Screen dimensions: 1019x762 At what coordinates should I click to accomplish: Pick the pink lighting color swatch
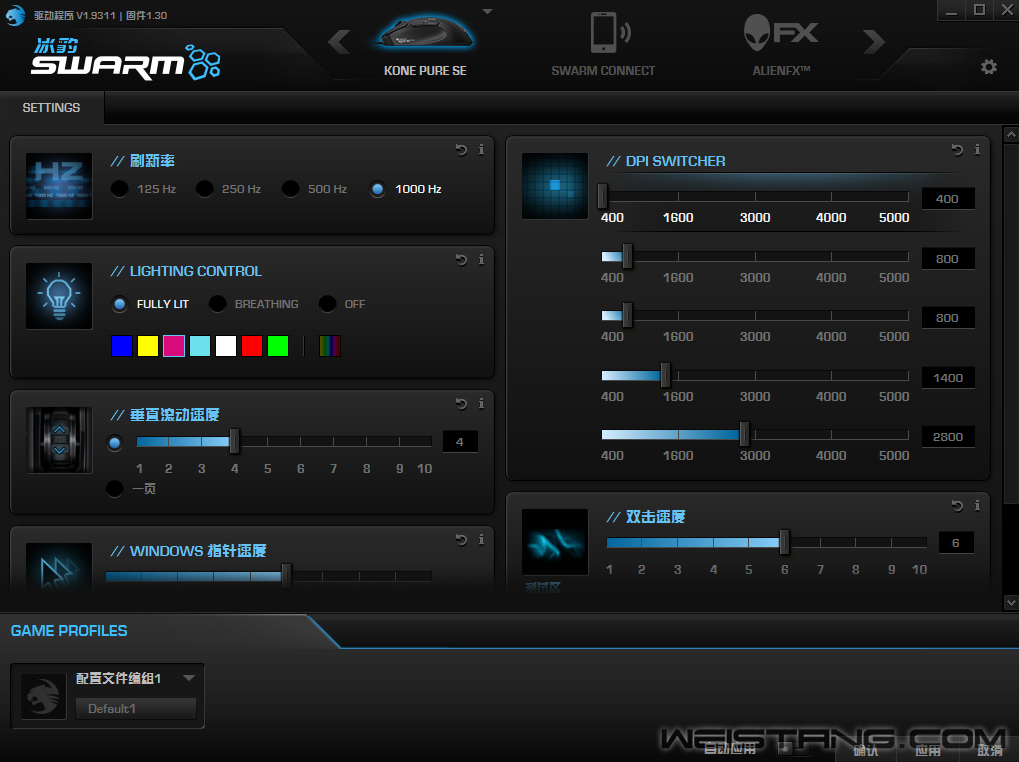pyautogui.click(x=174, y=346)
